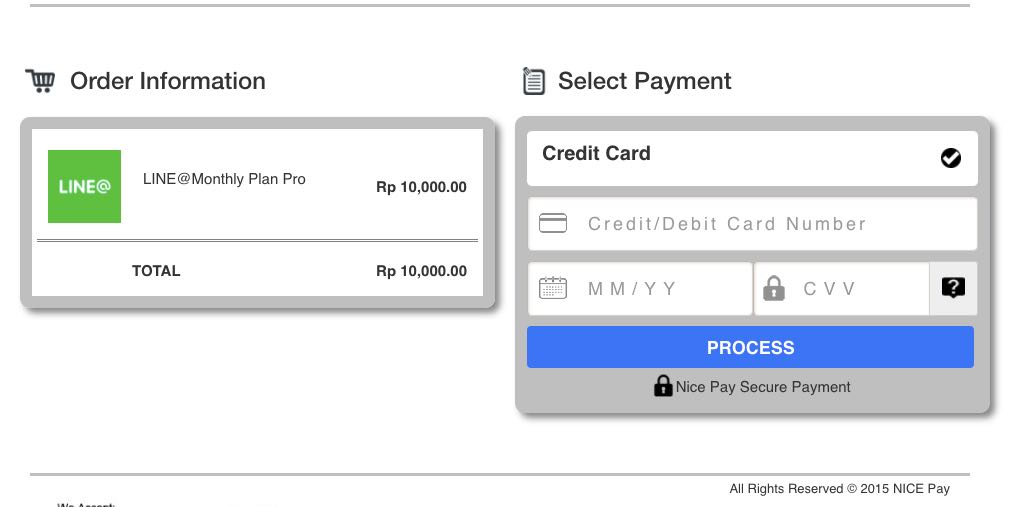Select the Credit Card payment option label
The height and width of the screenshot is (507, 1014).
(596, 154)
